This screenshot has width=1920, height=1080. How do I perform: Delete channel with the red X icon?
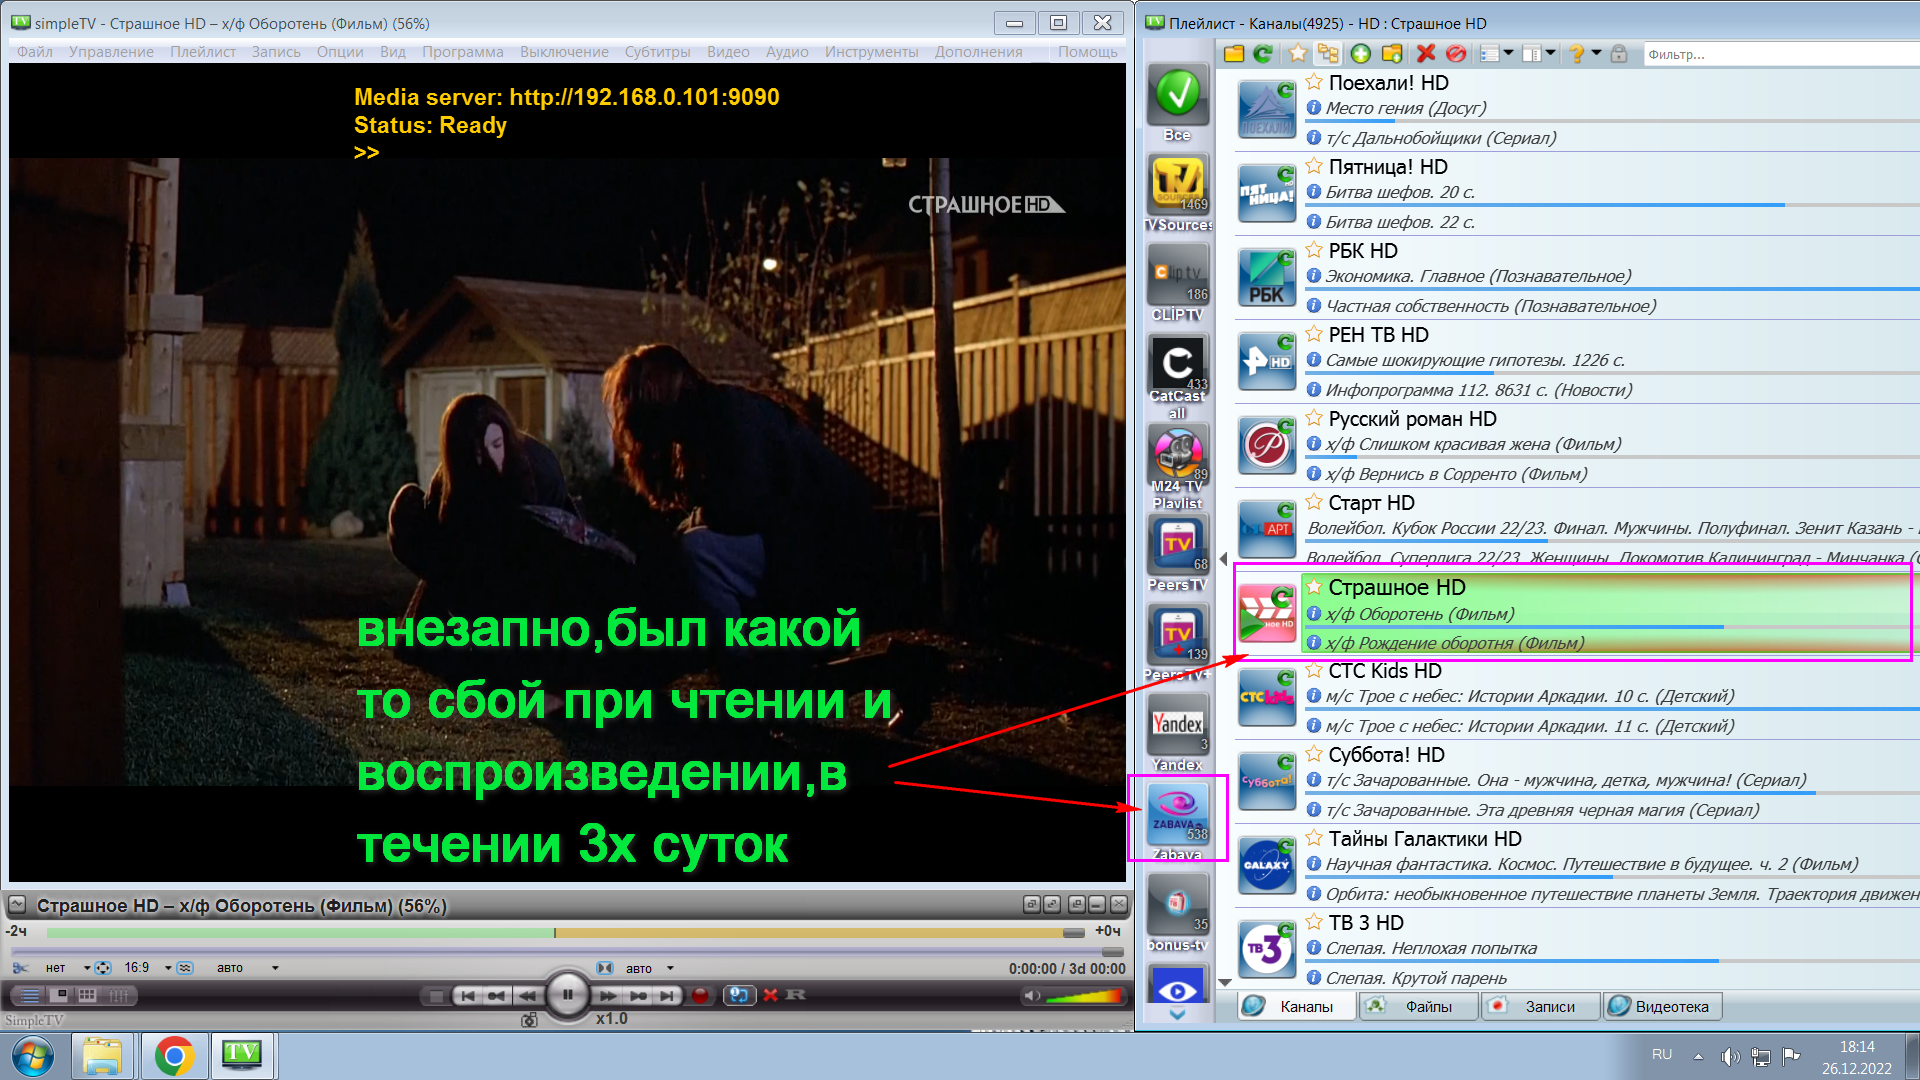(1426, 54)
